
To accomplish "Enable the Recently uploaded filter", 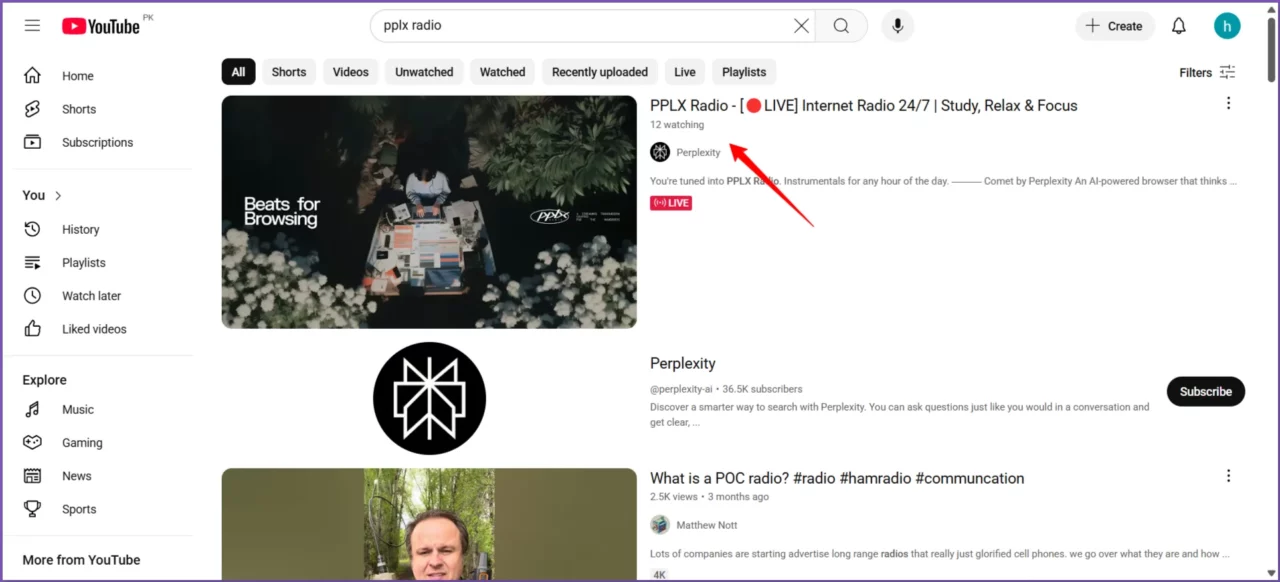I will (599, 71).
